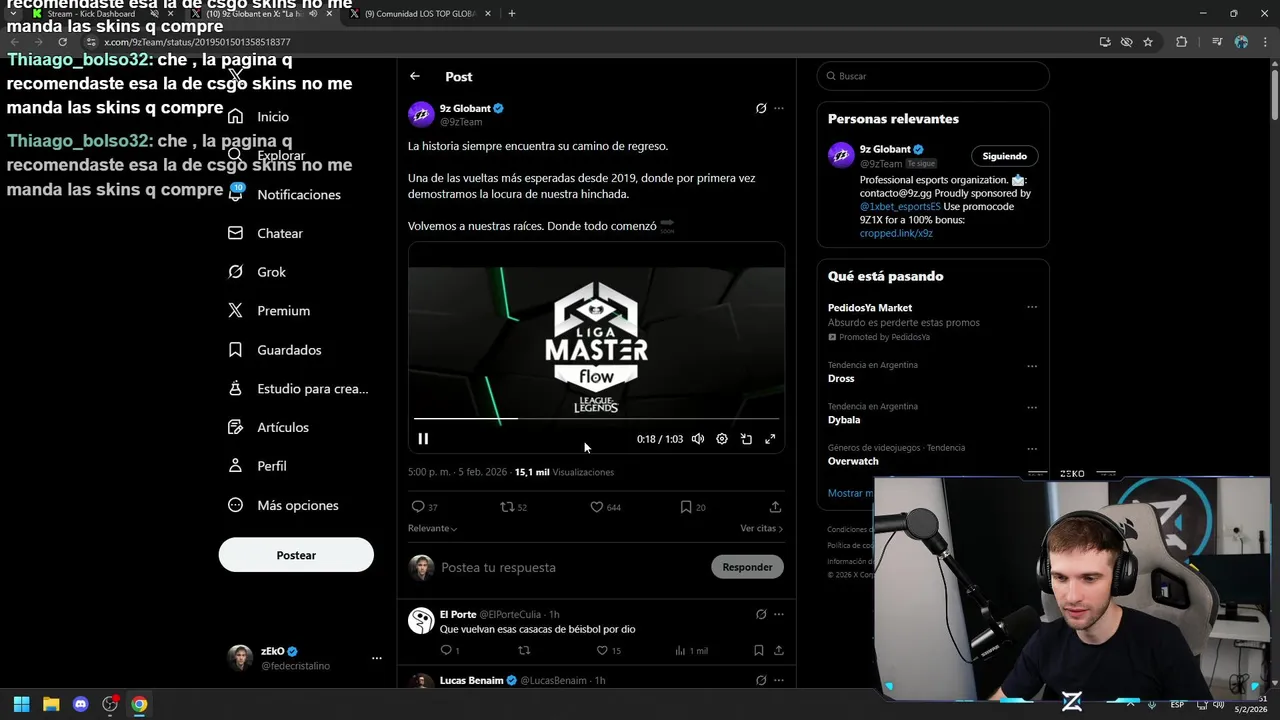Image resolution: width=1280 pixels, height=720 pixels.
Task: Open a new Chrome tab
Action: coord(512,14)
